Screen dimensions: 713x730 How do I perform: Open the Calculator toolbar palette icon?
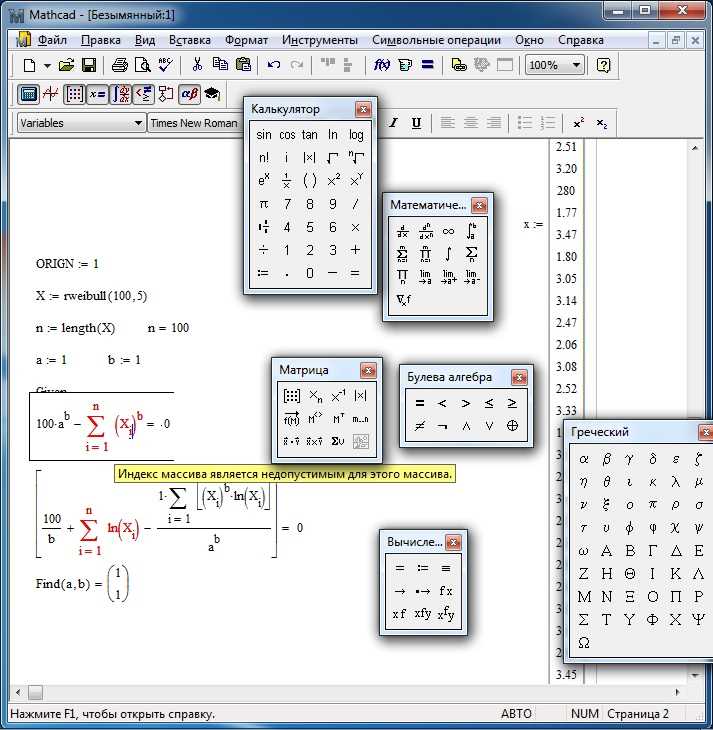click(28, 94)
